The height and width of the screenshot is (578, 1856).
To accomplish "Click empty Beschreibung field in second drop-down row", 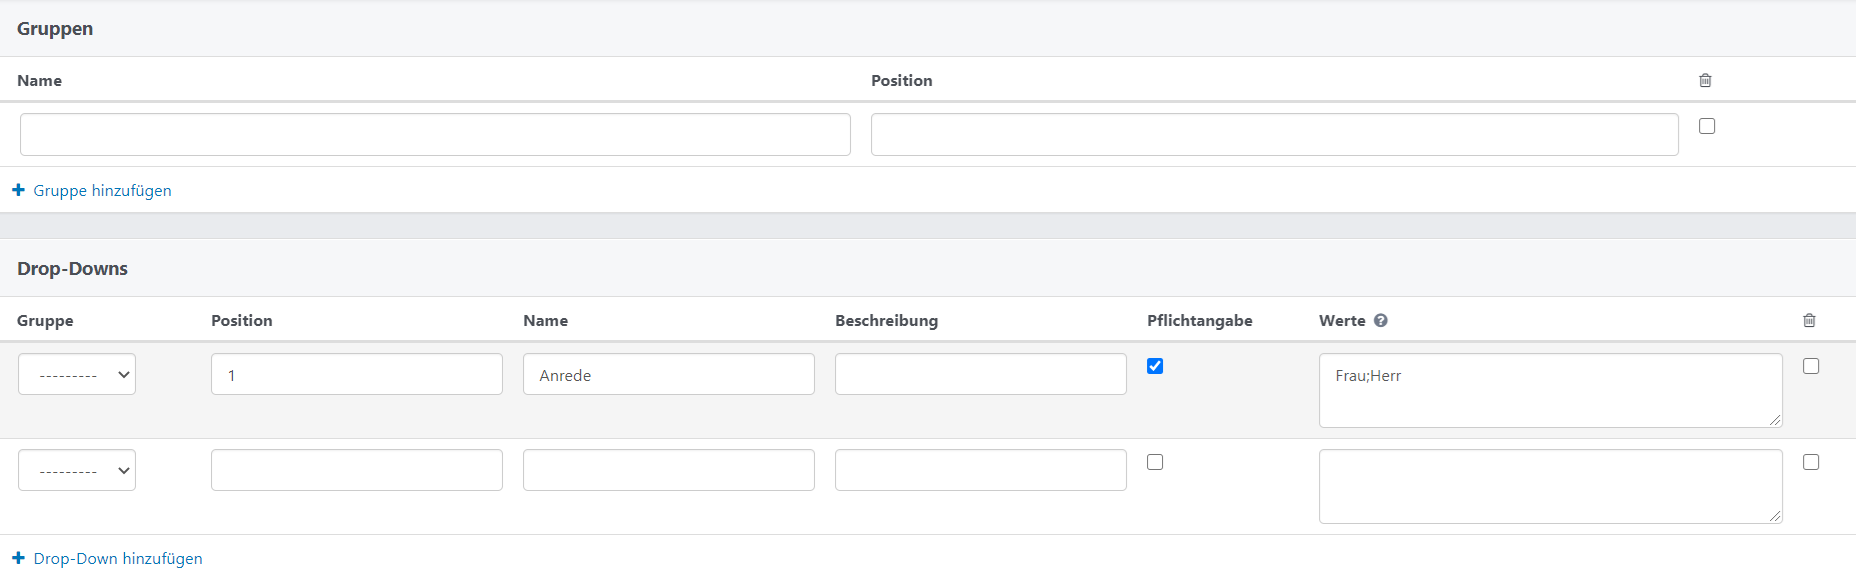I will point(981,470).
